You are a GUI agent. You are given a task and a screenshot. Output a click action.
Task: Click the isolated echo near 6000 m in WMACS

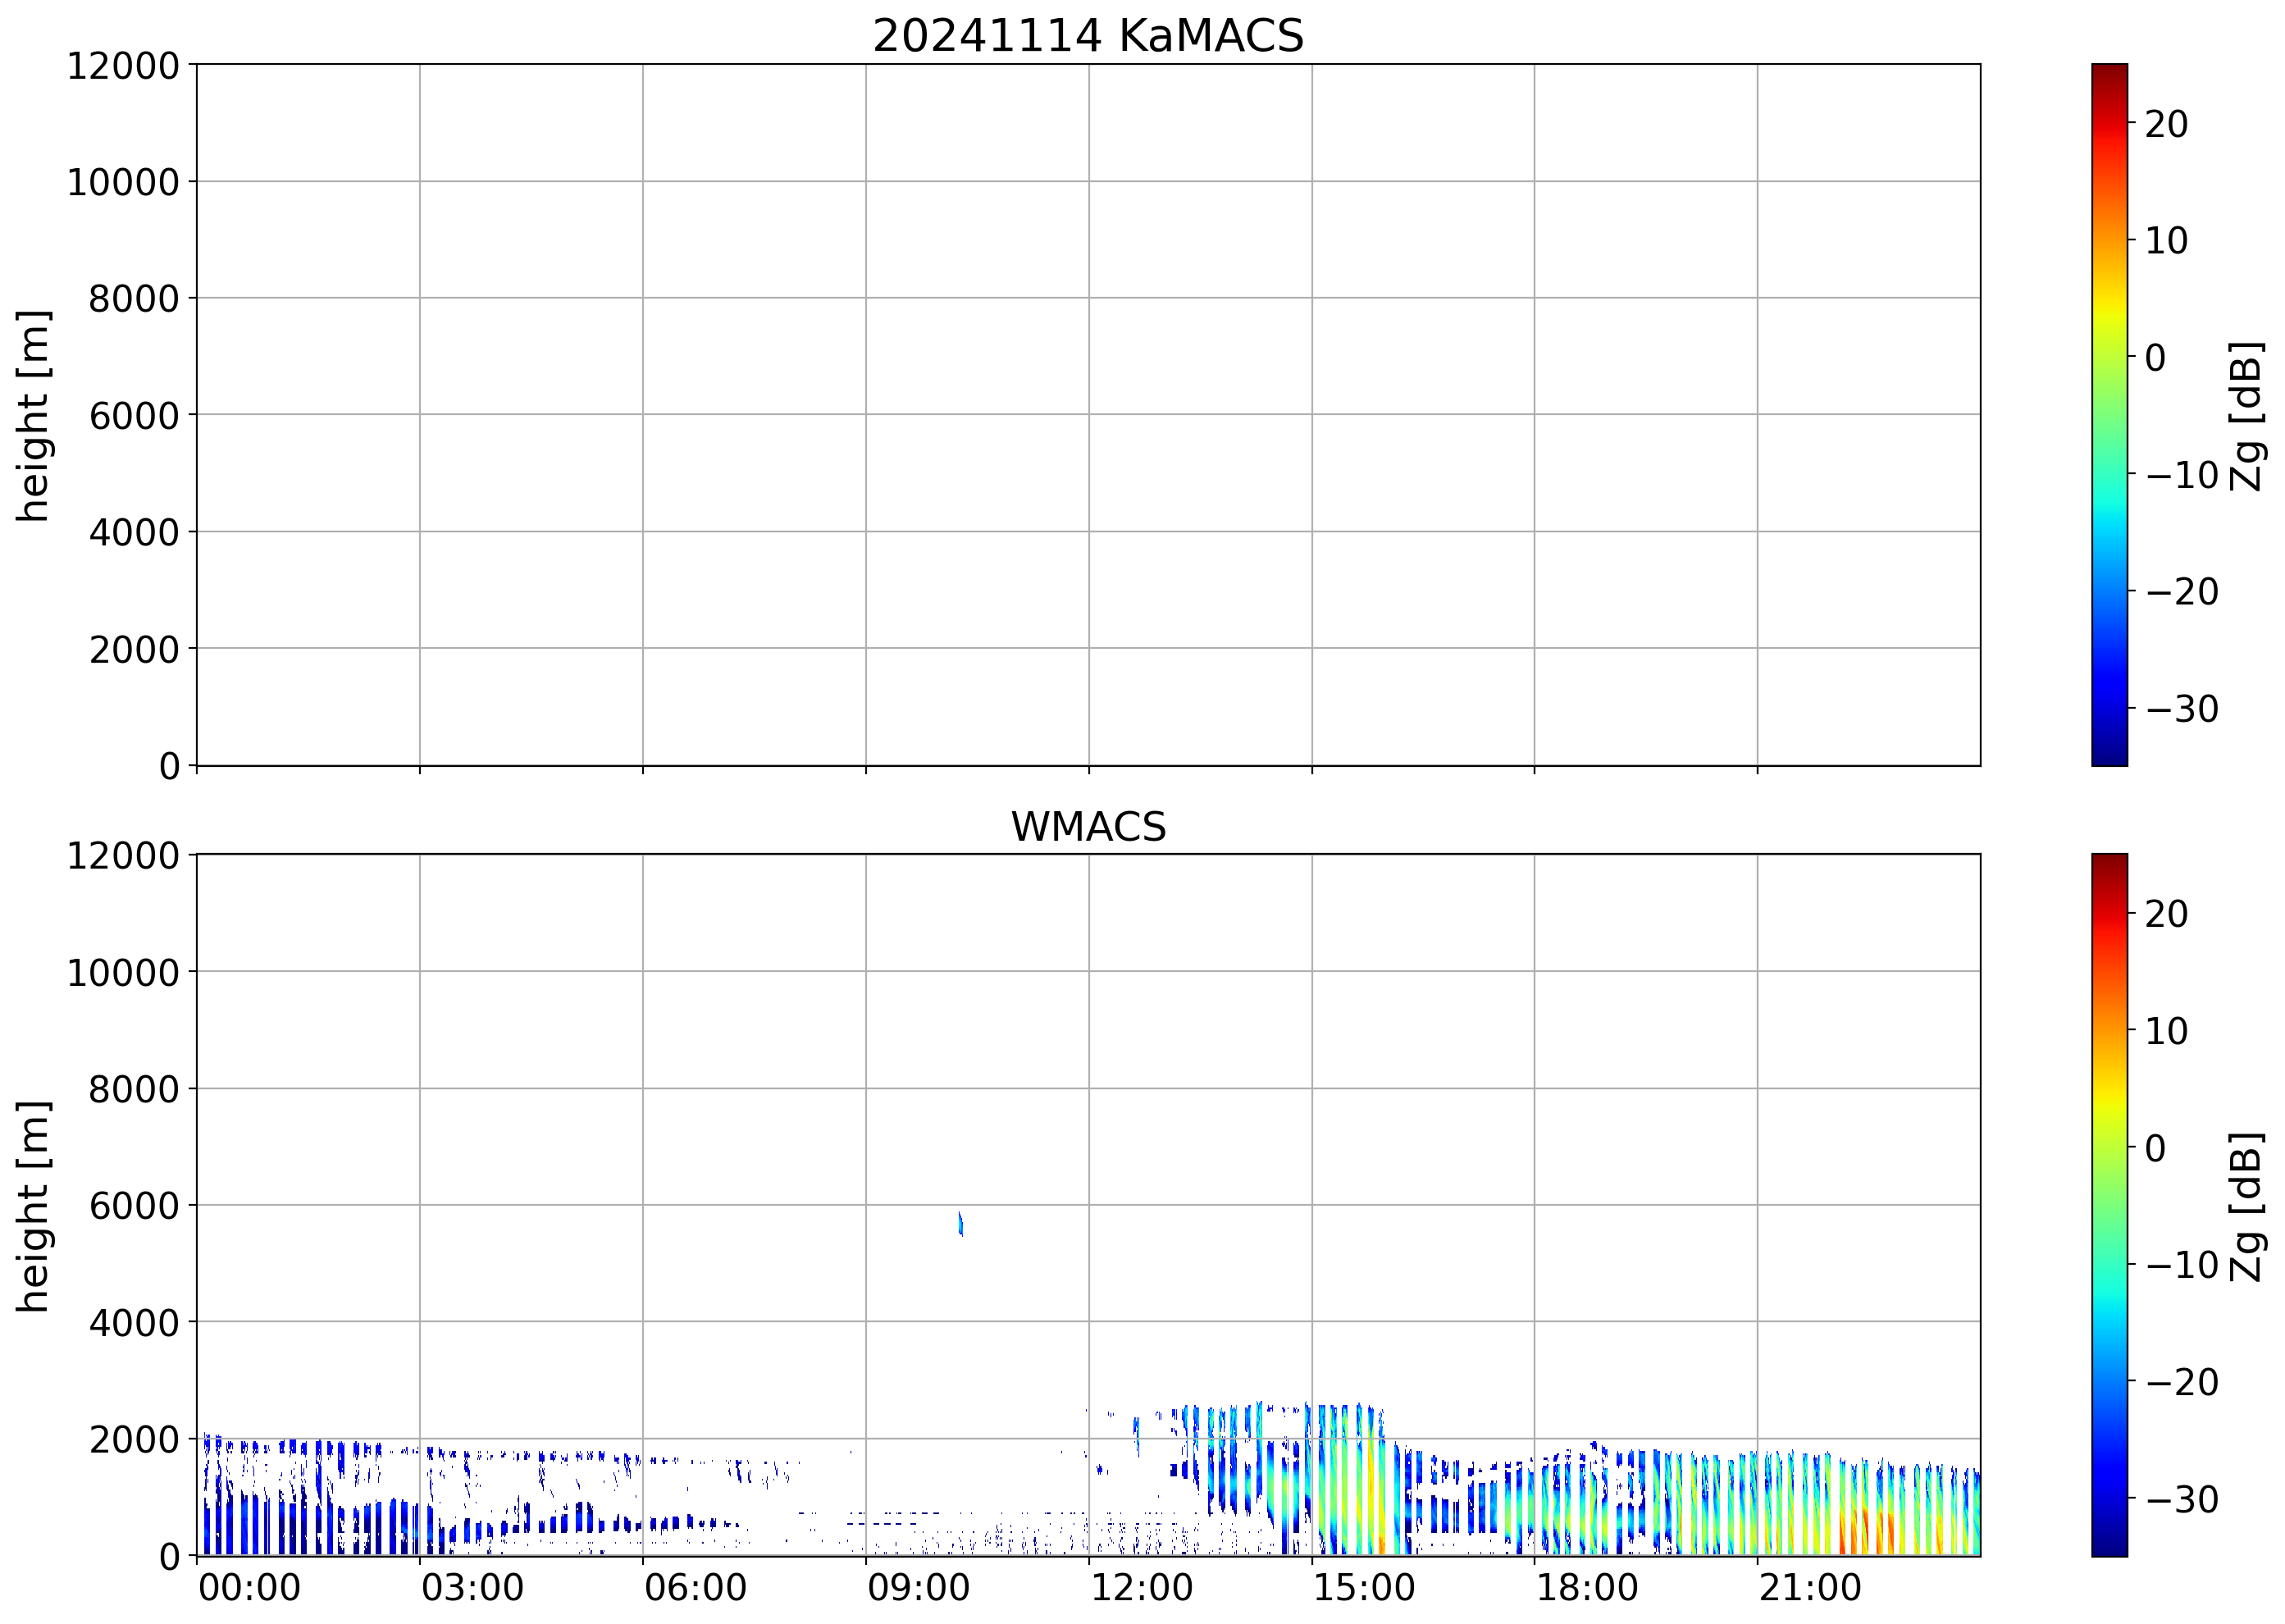tap(960, 1223)
